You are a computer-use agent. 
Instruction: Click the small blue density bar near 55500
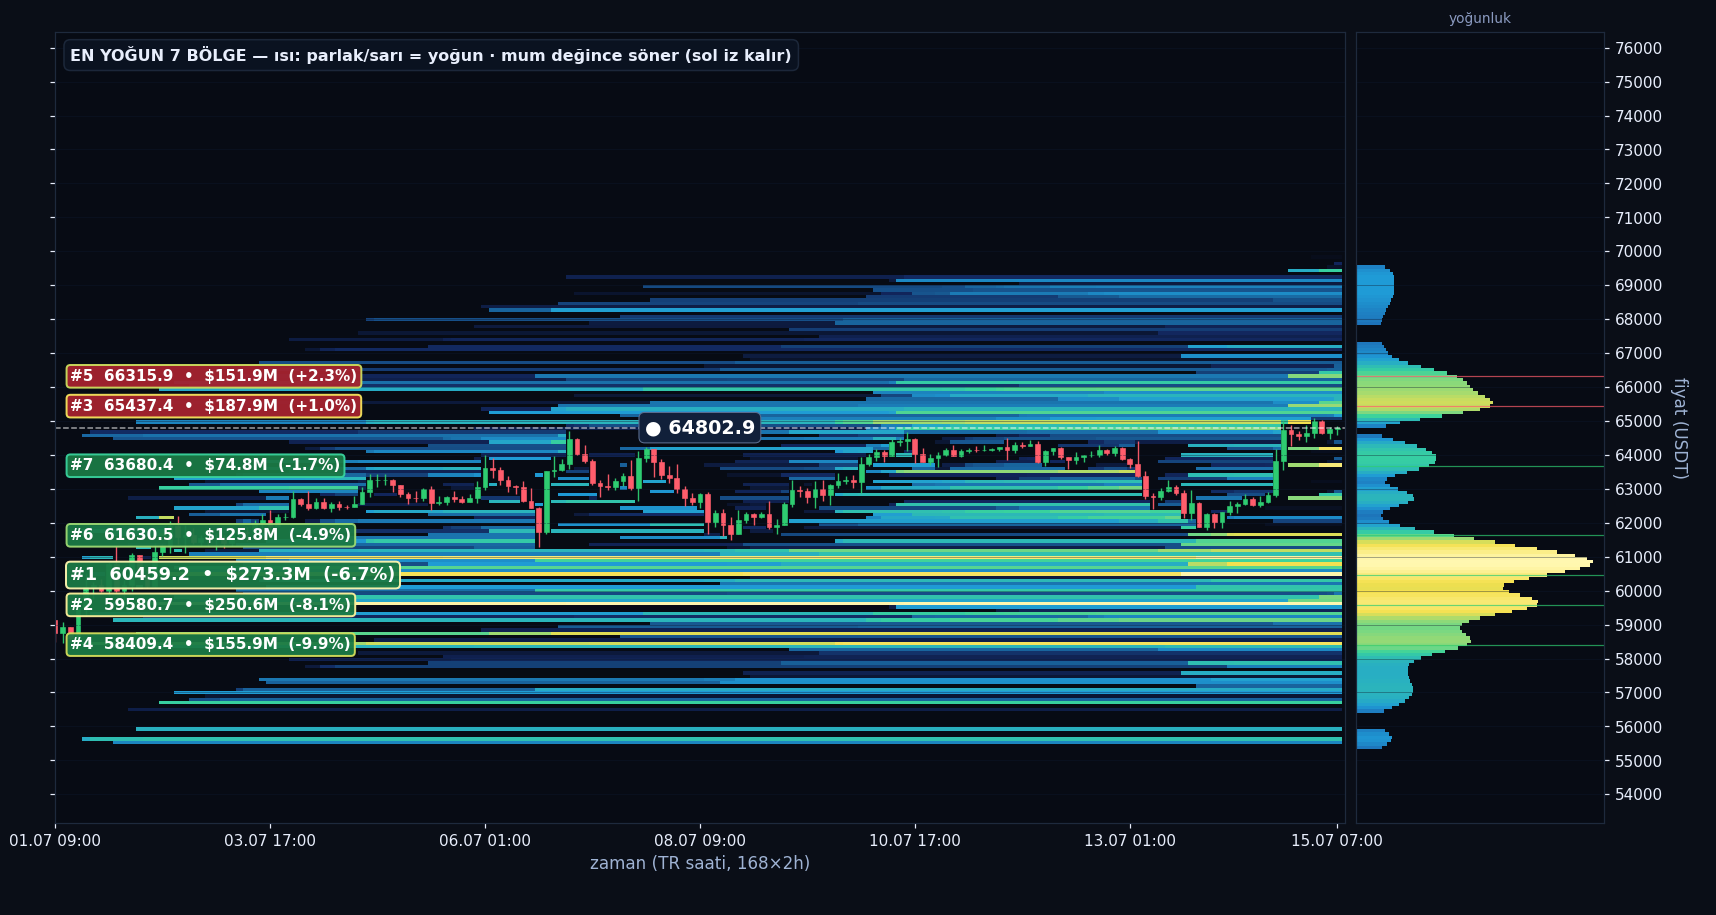pyautogui.click(x=1374, y=739)
